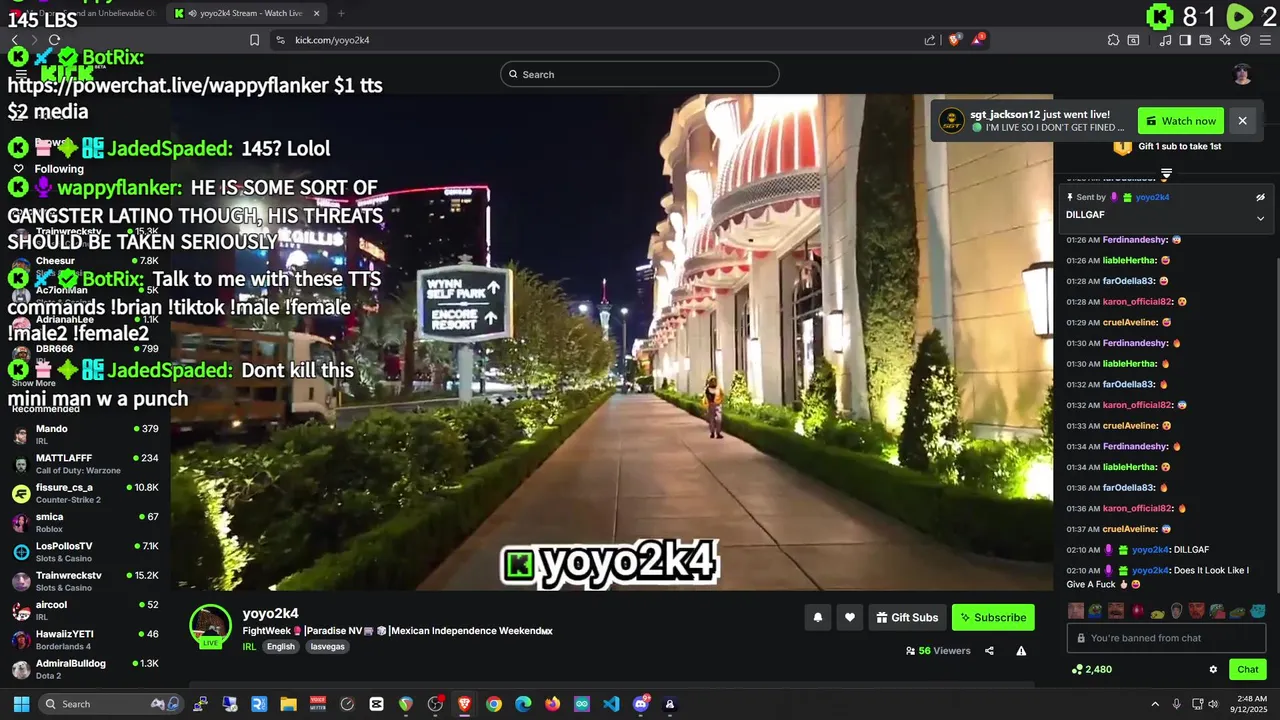Follow channel with the heart icon
The height and width of the screenshot is (720, 1280).
click(x=849, y=617)
